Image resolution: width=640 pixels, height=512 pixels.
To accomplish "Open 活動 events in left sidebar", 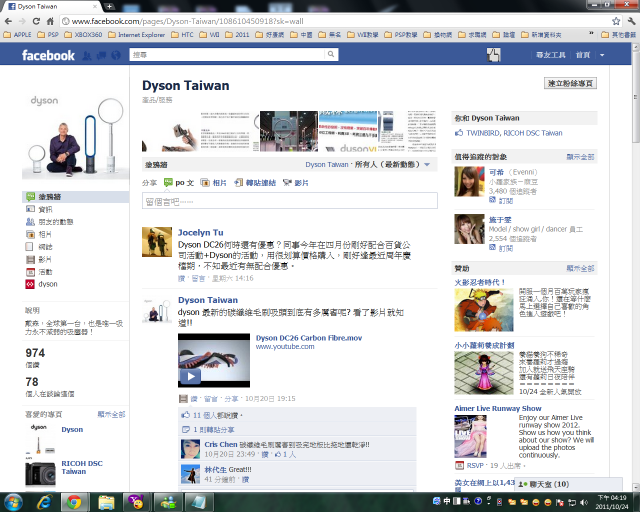I will [39, 272].
